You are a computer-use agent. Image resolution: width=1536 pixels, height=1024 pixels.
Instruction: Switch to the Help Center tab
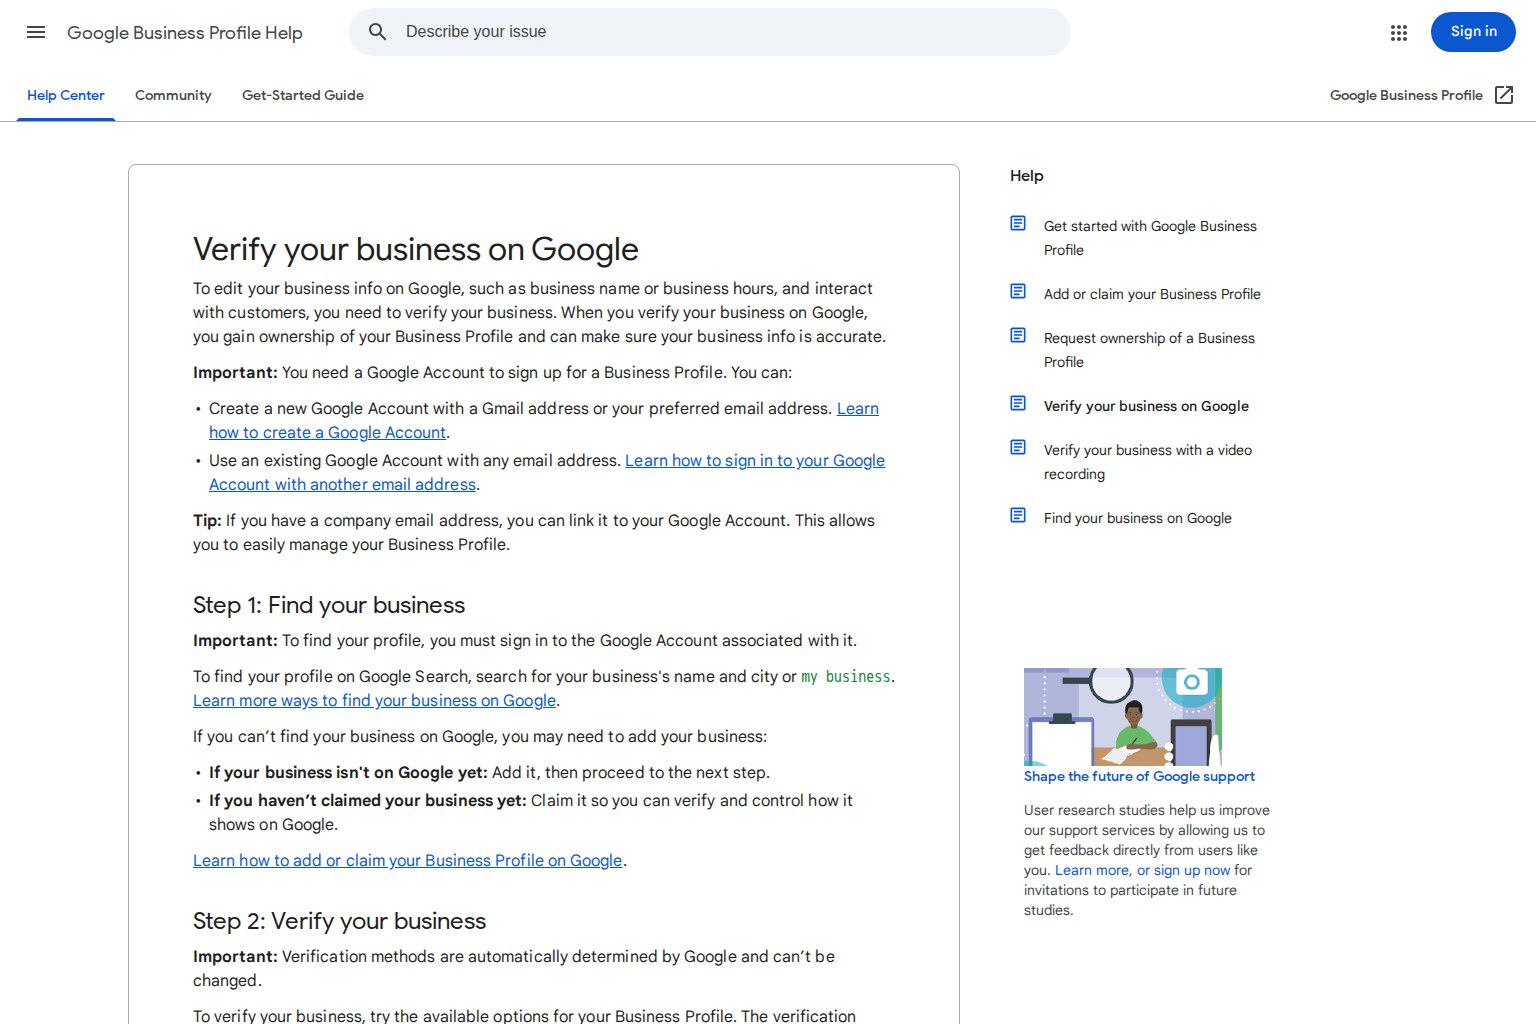(66, 95)
